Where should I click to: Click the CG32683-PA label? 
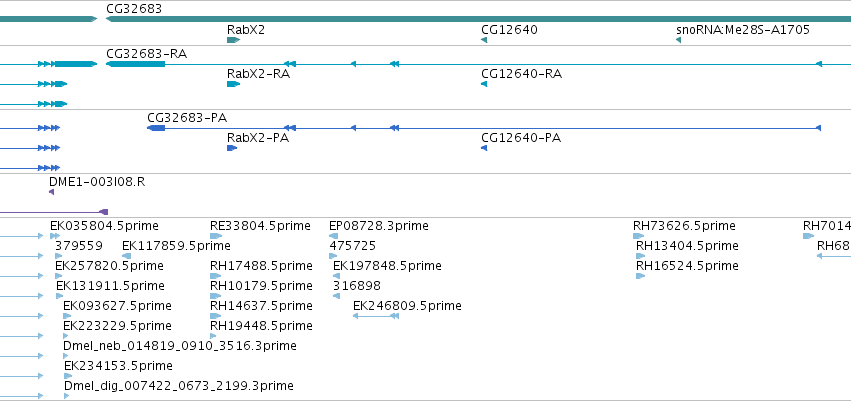pyautogui.click(x=187, y=118)
